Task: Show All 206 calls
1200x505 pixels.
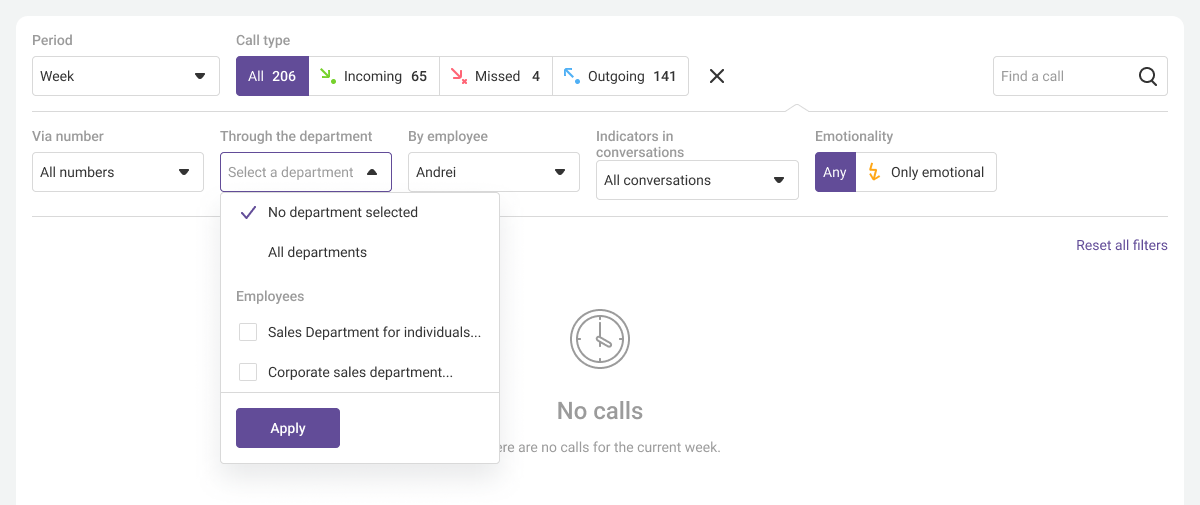Action: [x=272, y=76]
